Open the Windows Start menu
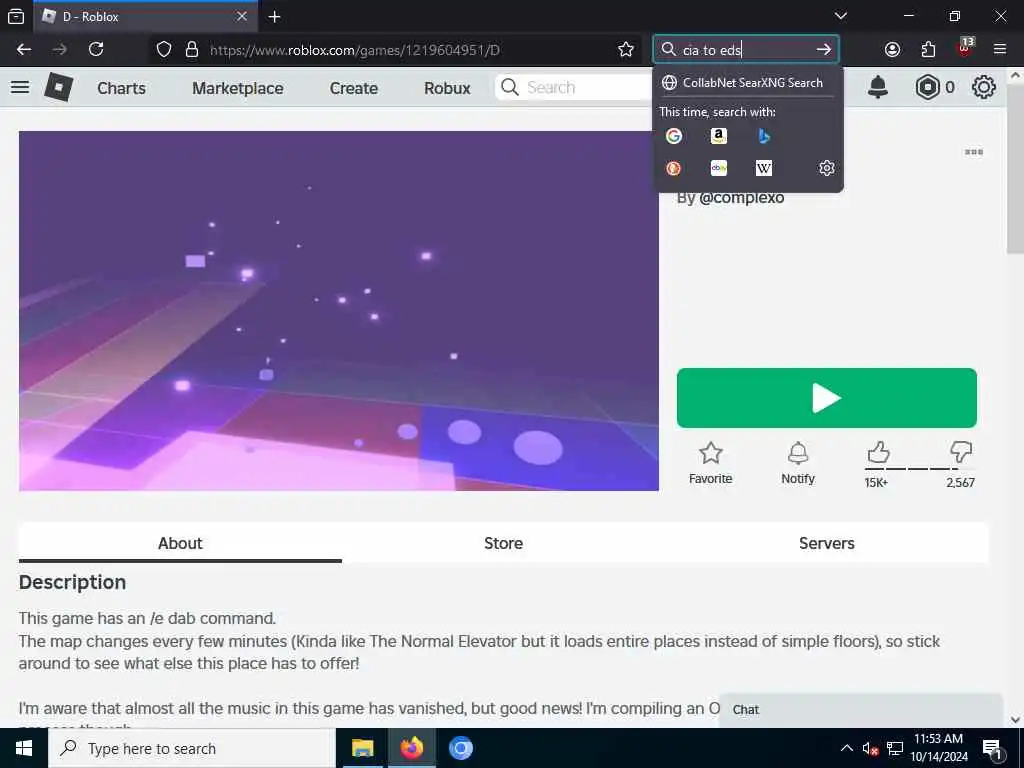Viewport: 1024px width, 768px height. pyautogui.click(x=24, y=748)
